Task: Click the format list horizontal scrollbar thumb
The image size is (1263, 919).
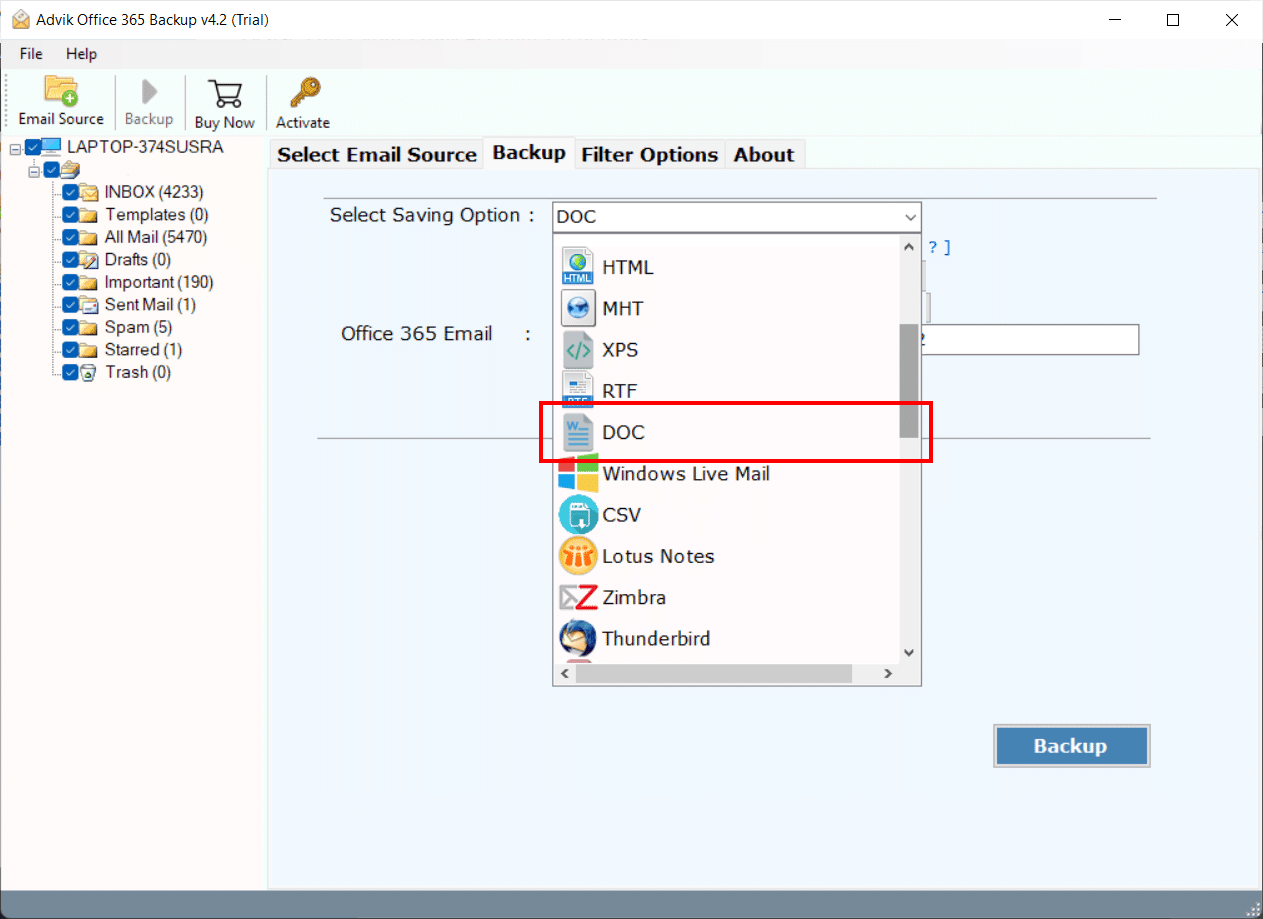Action: tap(714, 675)
